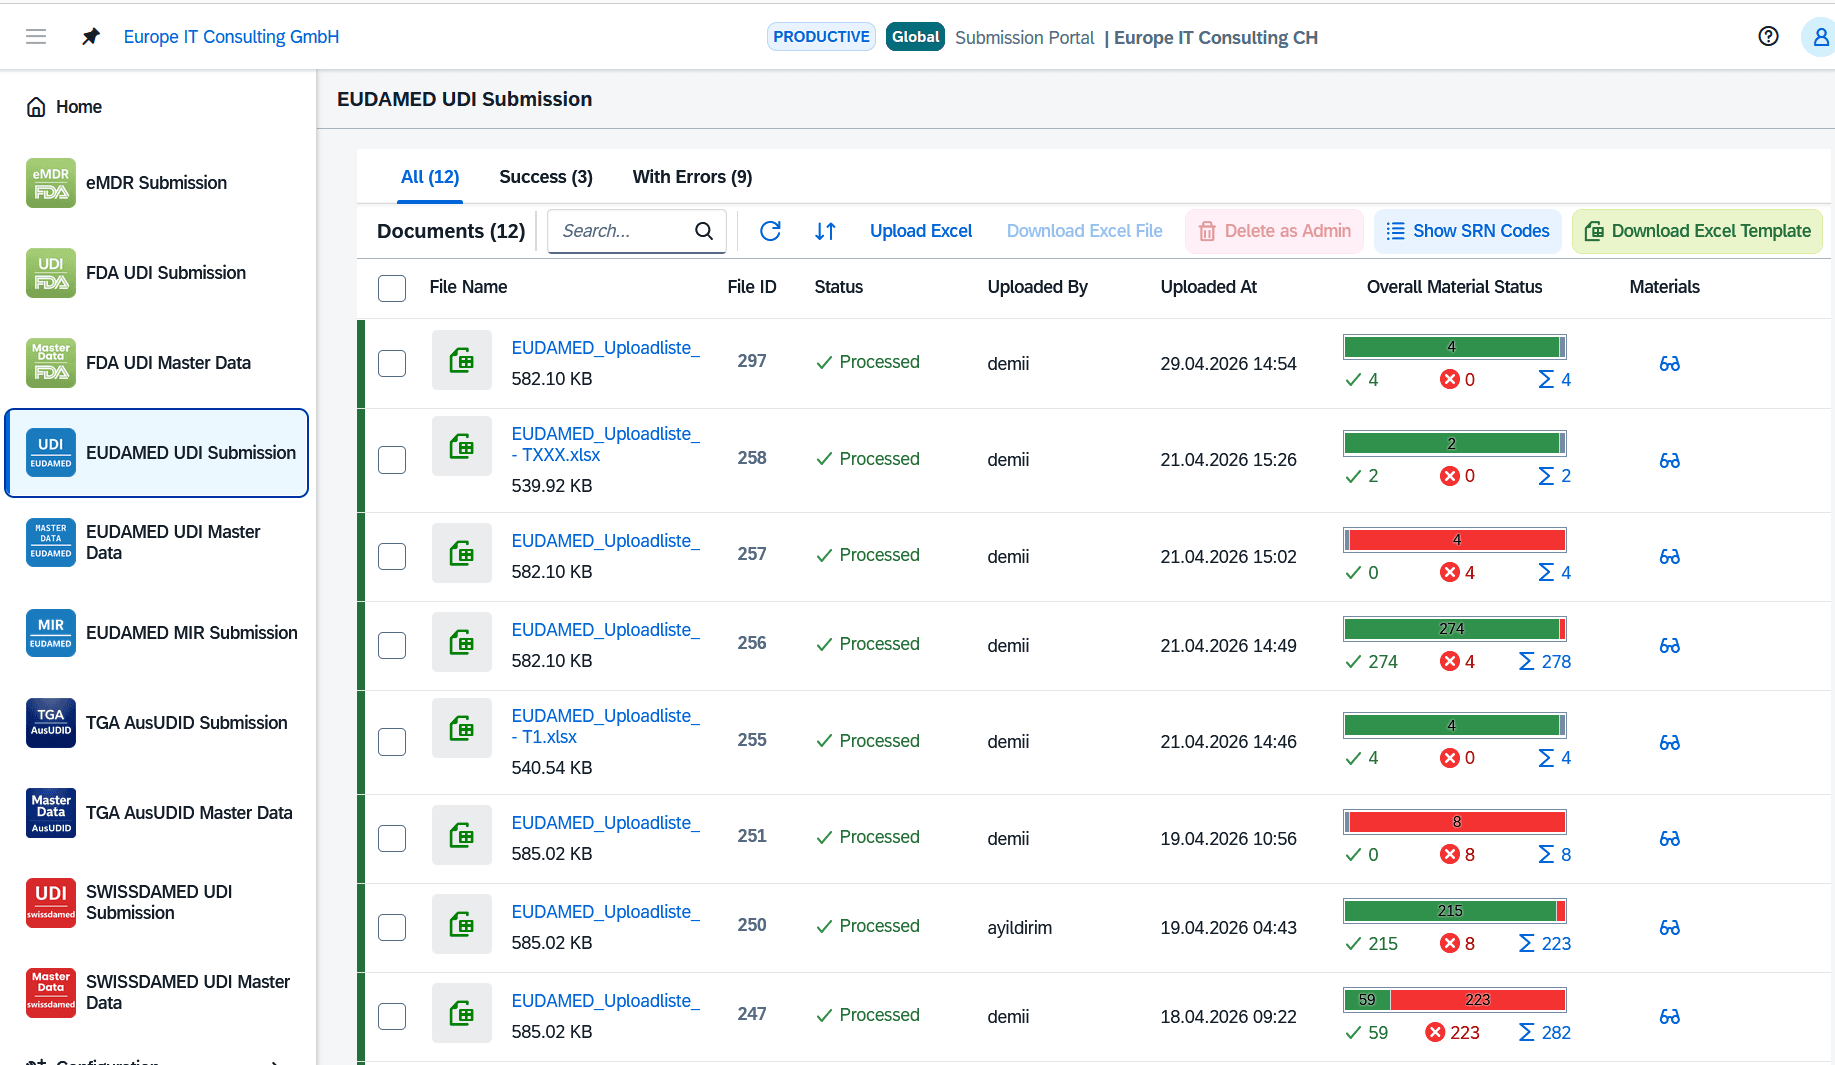Switch to the With Errors (9) tab
The width and height of the screenshot is (1835, 1065).
(x=692, y=177)
